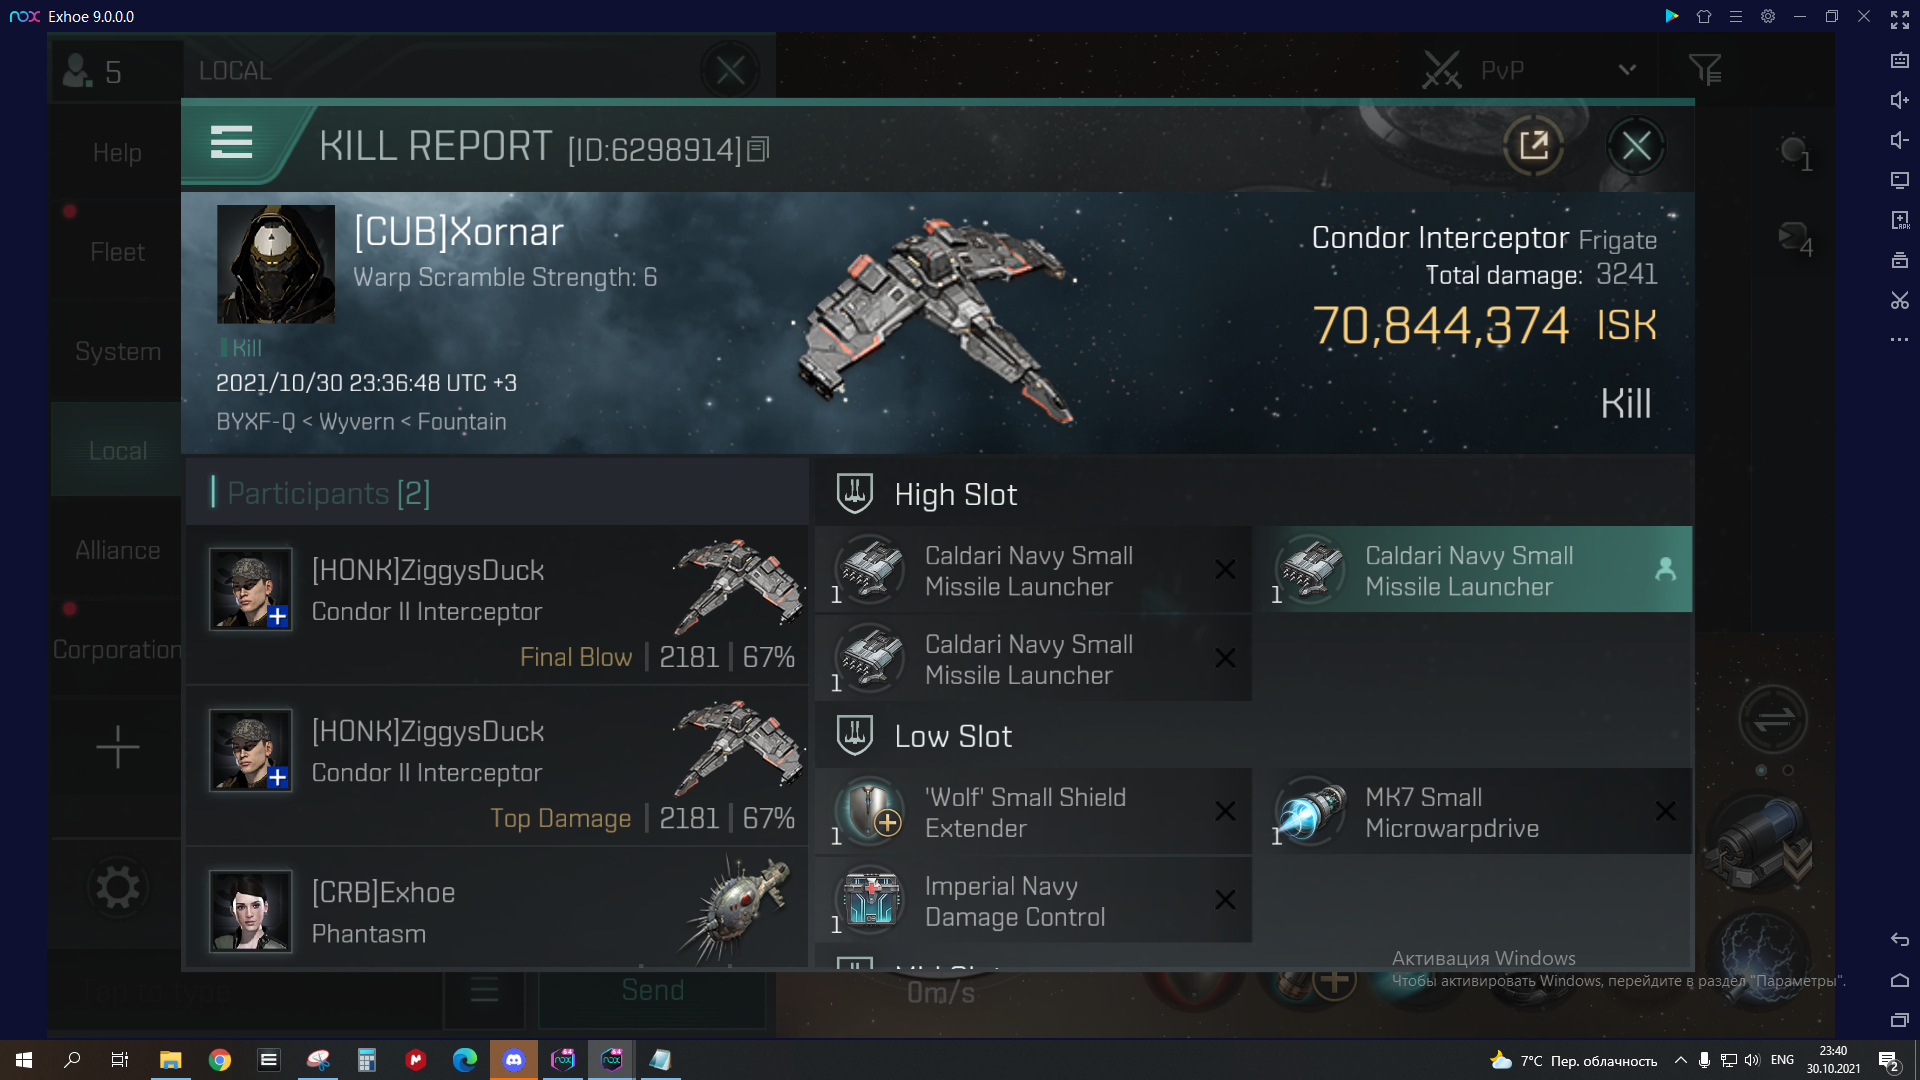Toggle visibility of Wolf Small Shield Extender
This screenshot has width=1920, height=1080.
pyautogui.click(x=1224, y=811)
